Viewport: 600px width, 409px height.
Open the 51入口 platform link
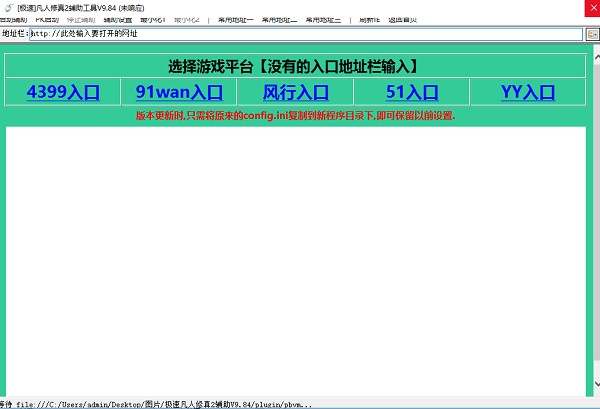tap(412, 92)
